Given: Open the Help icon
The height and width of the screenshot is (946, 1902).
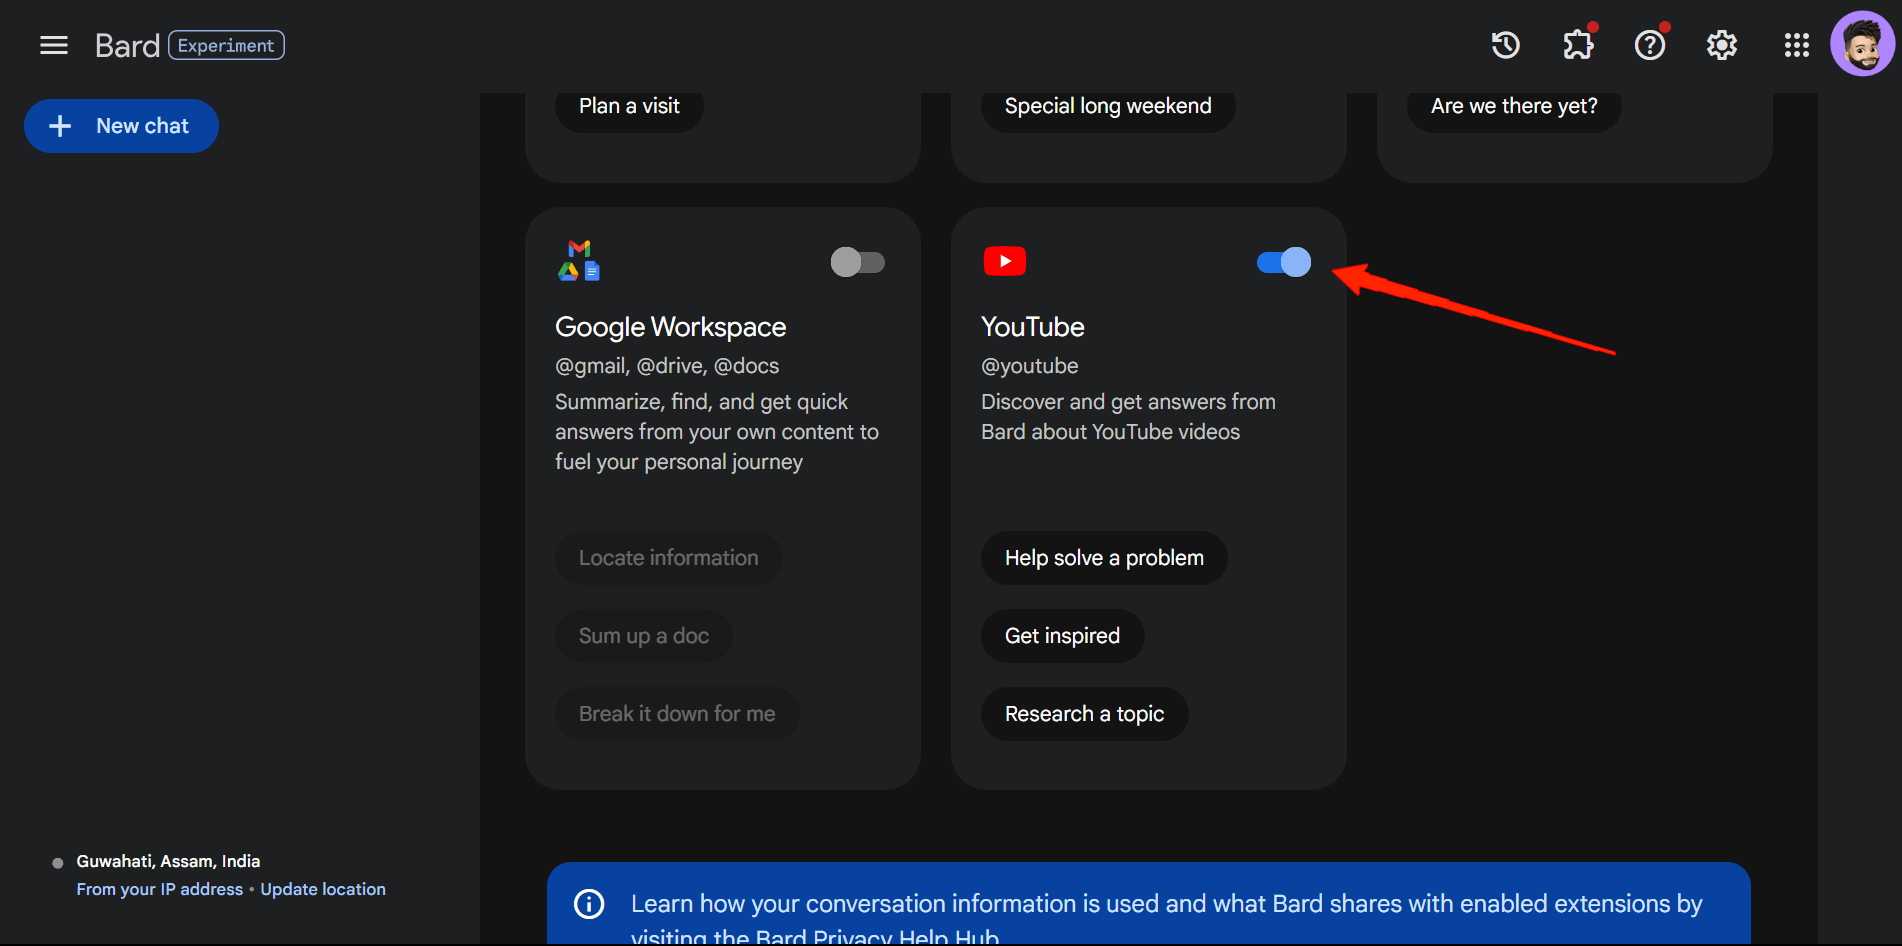Looking at the screenshot, I should tap(1650, 44).
